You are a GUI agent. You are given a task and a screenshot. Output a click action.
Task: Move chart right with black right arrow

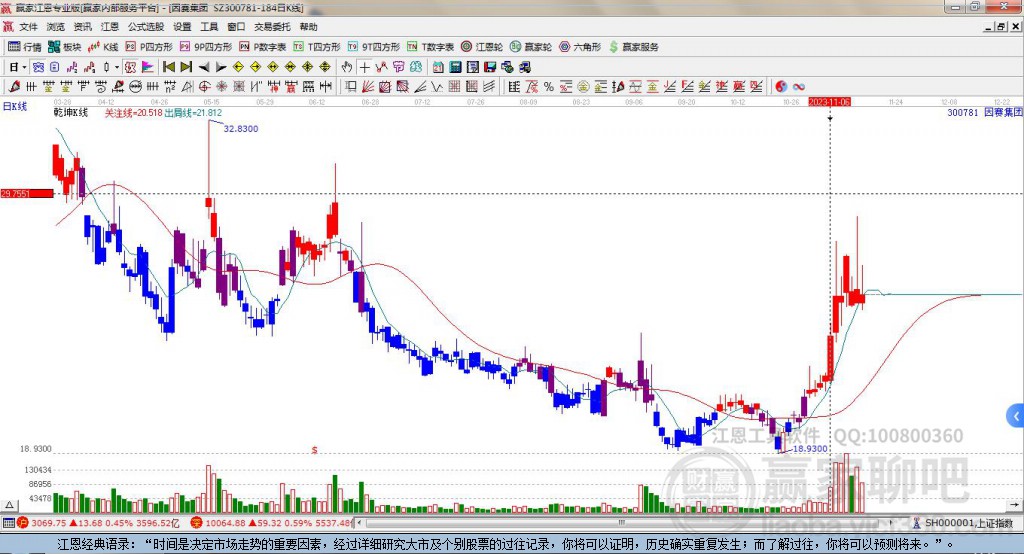(x=221, y=67)
